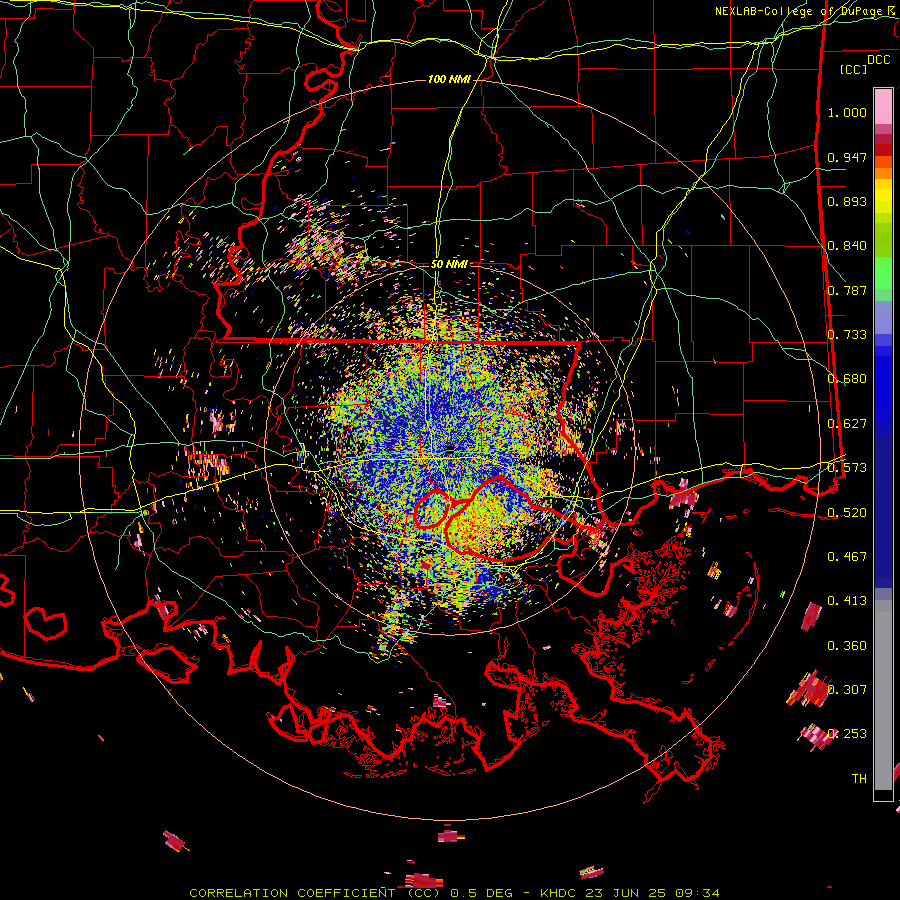Click the 50 NMI range ring label
The width and height of the screenshot is (900, 900).
click(x=449, y=264)
